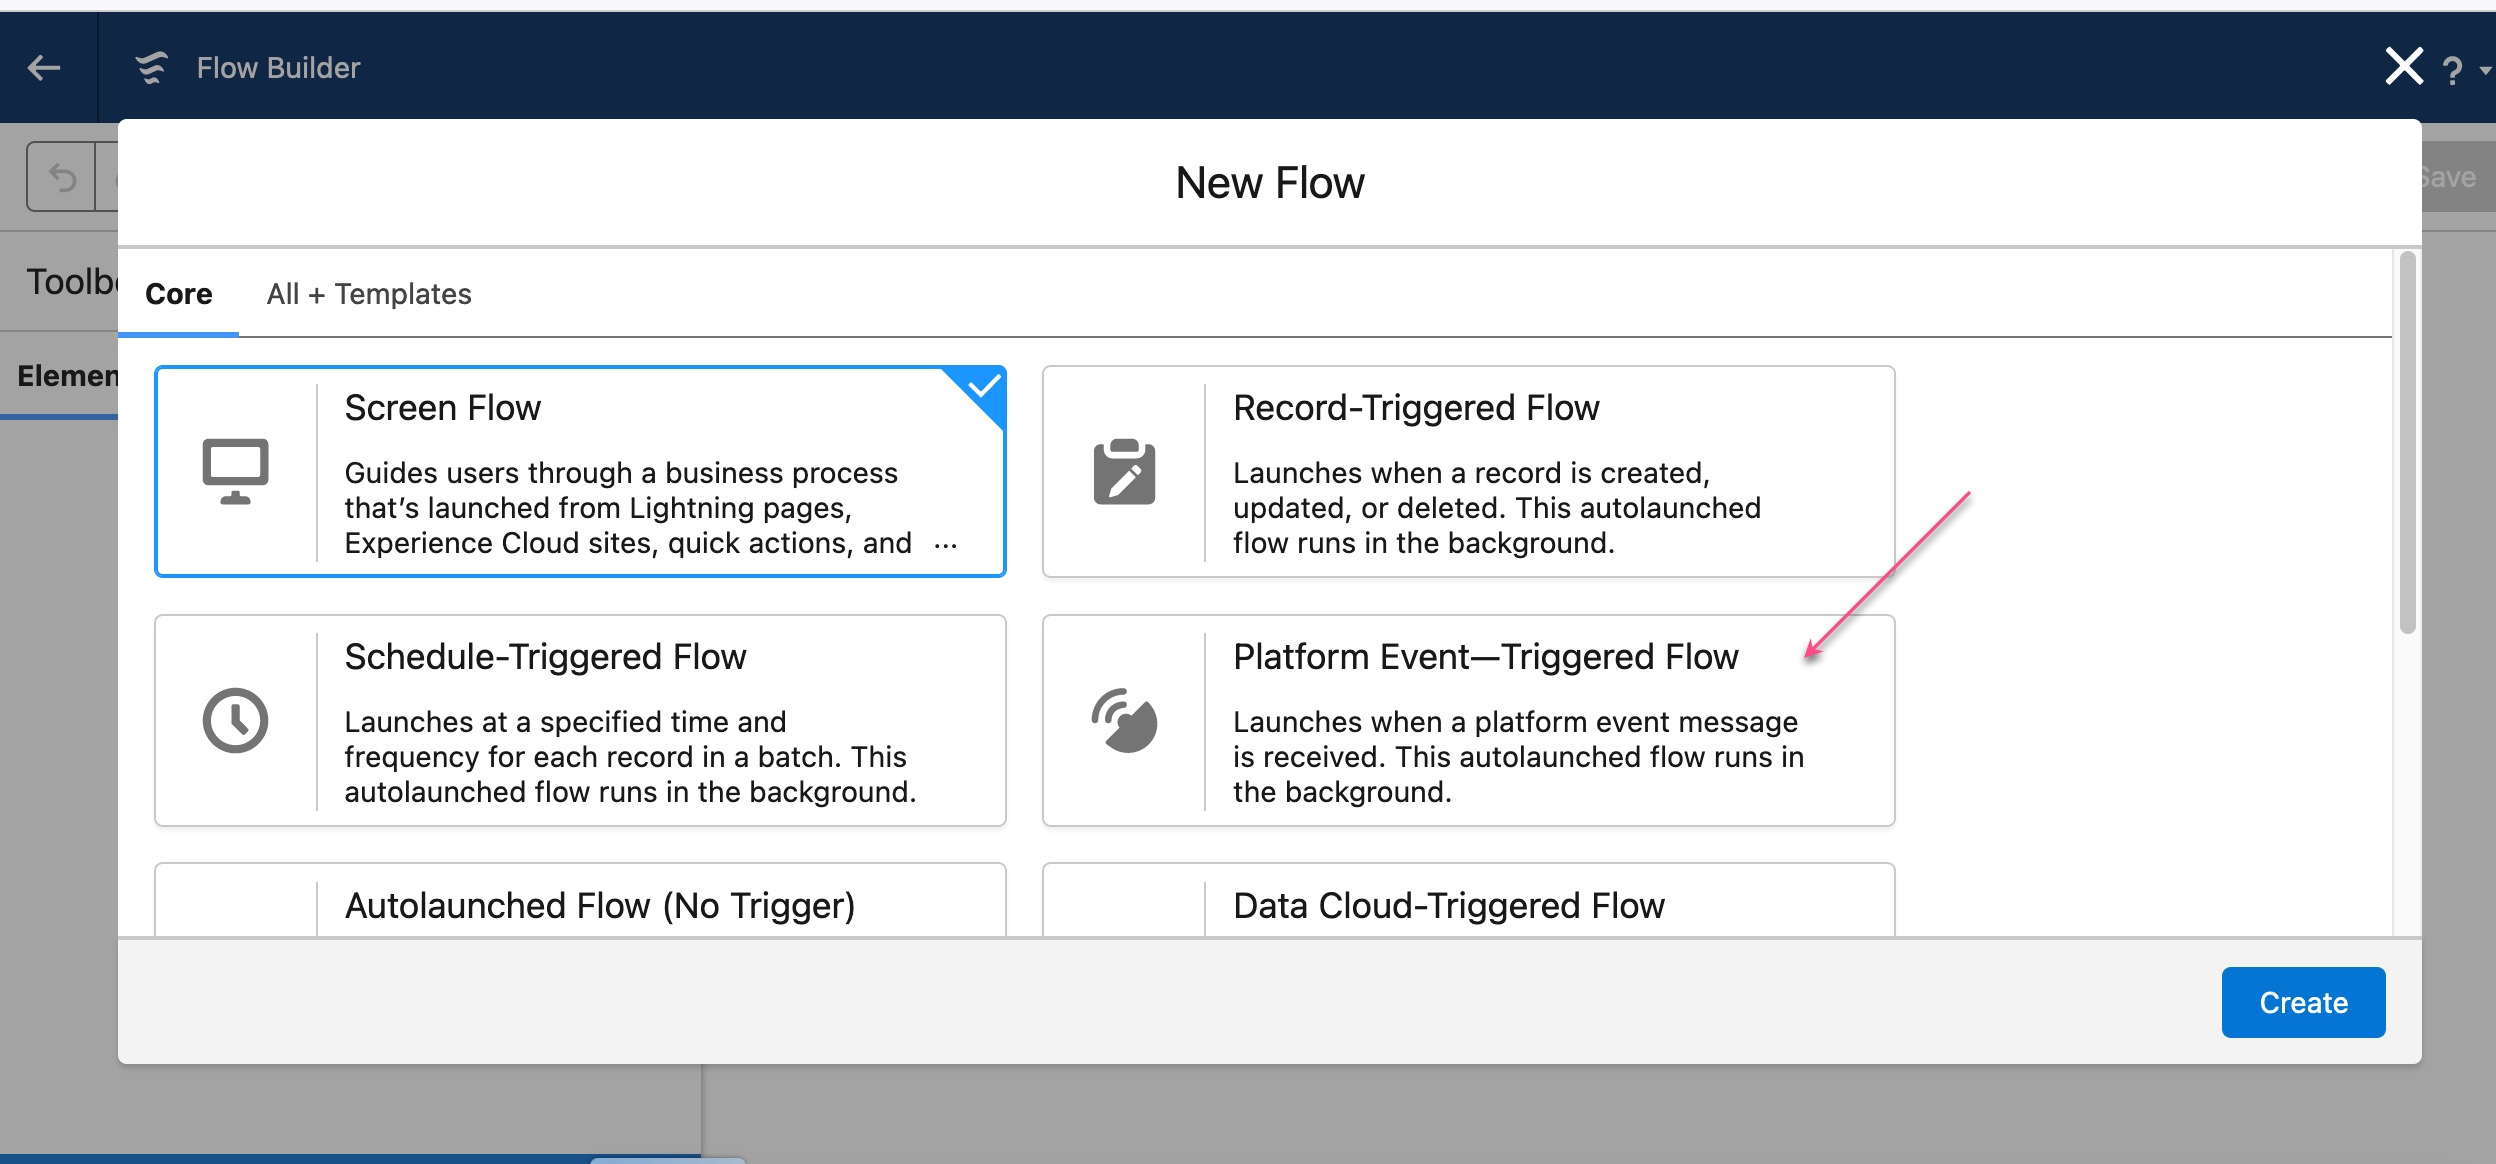Viewport: 2496px width, 1164px height.
Task: Switch to All + Templates tab
Action: click(369, 294)
